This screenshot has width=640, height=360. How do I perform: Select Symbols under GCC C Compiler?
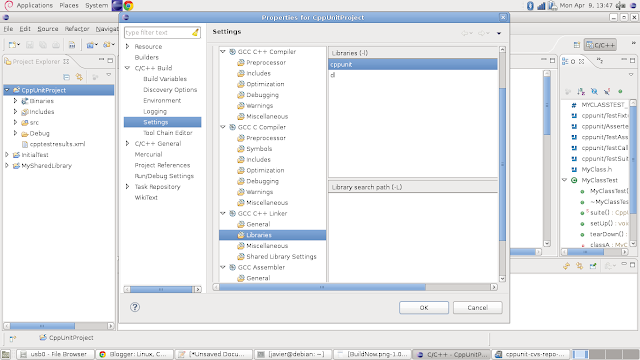click(259, 149)
